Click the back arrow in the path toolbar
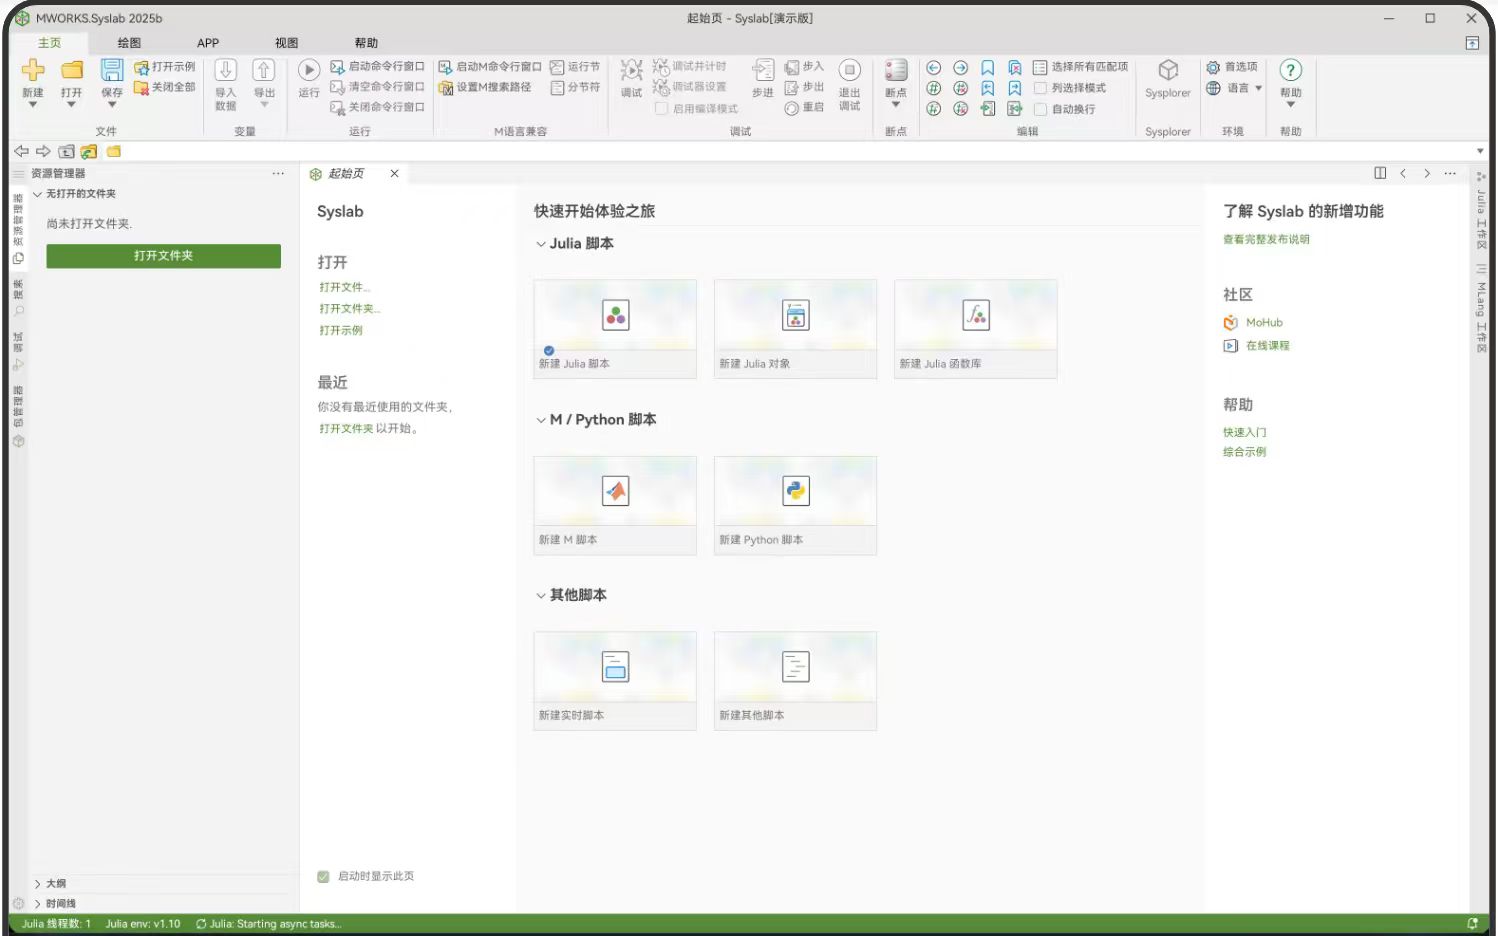This screenshot has height=936, width=1498. 21,152
